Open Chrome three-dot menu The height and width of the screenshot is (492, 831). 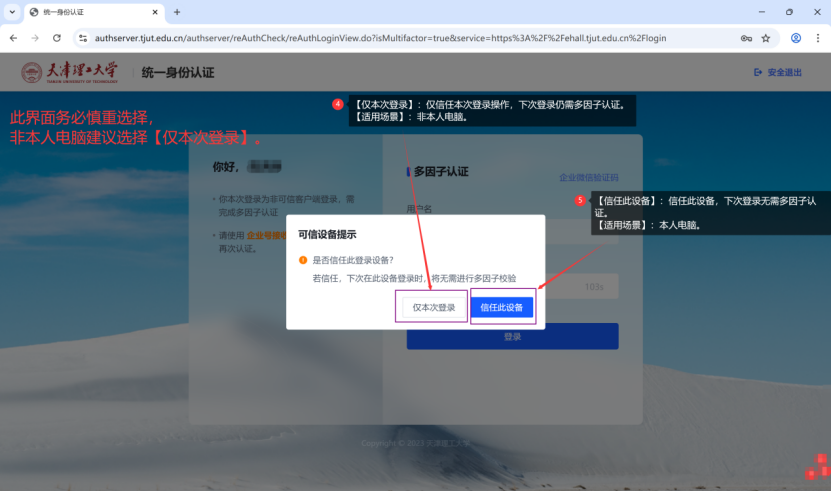[818, 38]
